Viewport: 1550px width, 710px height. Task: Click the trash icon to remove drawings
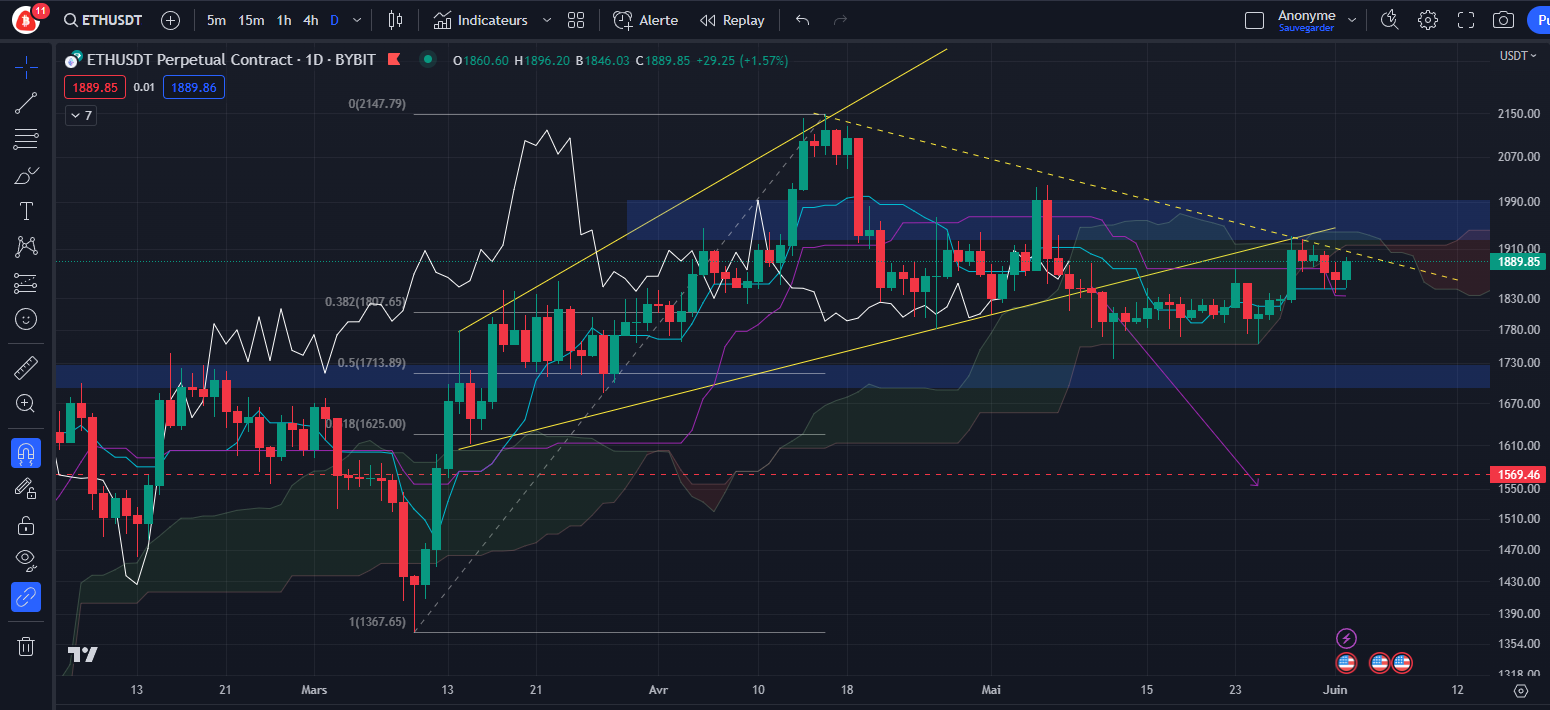click(26, 646)
